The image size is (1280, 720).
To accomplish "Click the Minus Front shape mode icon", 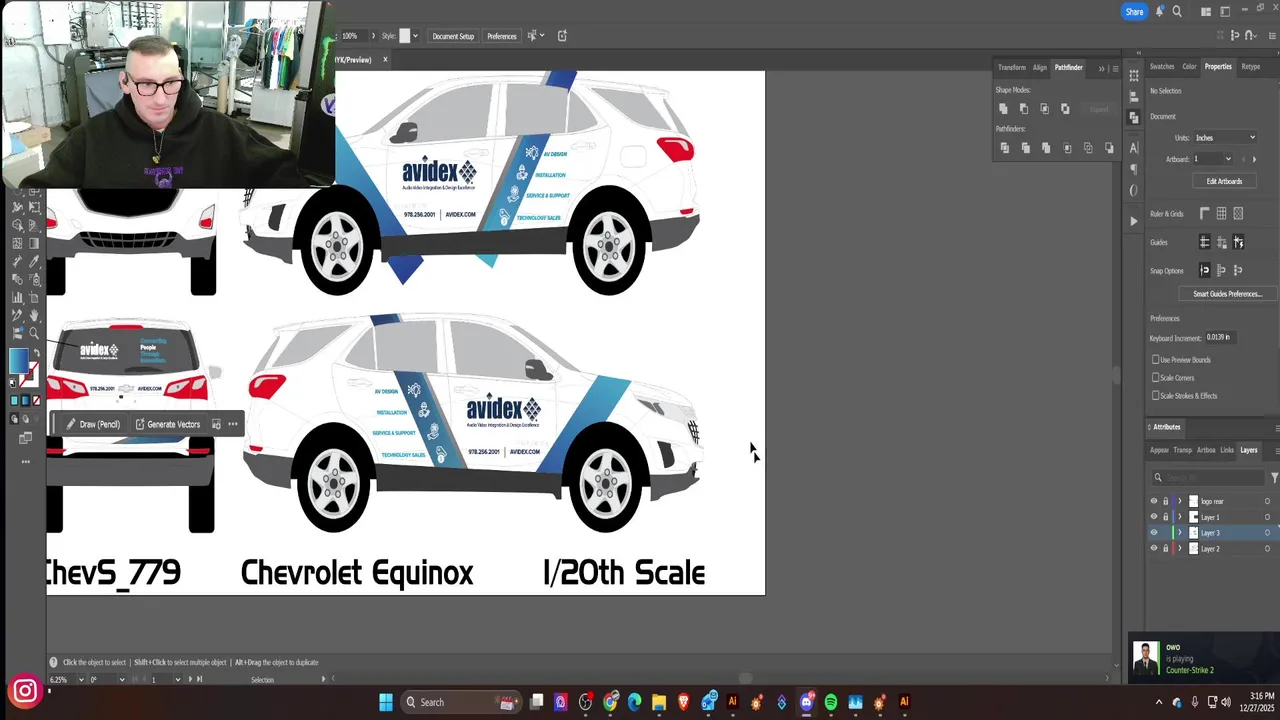I will pyautogui.click(x=1024, y=109).
